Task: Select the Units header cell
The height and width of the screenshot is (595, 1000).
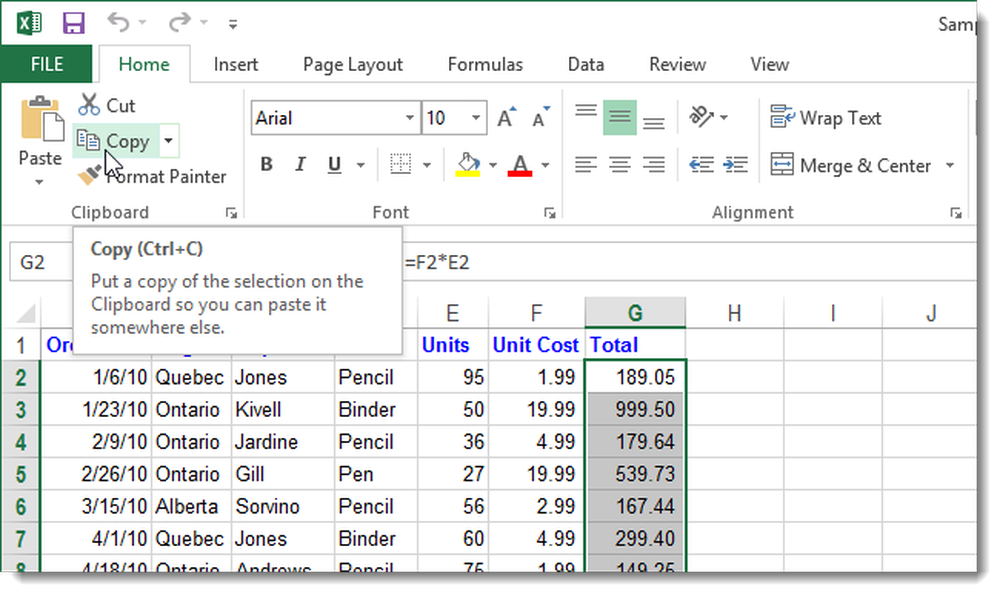Action: coord(453,345)
